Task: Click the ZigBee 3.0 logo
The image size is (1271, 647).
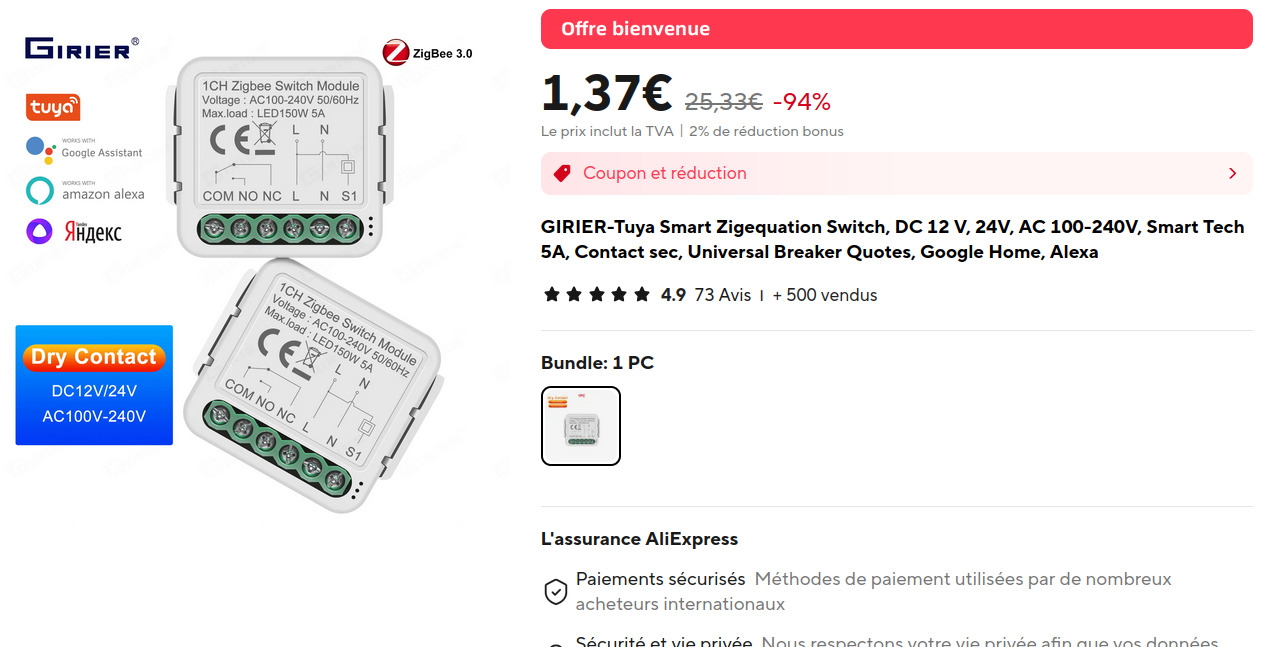Action: pos(428,54)
